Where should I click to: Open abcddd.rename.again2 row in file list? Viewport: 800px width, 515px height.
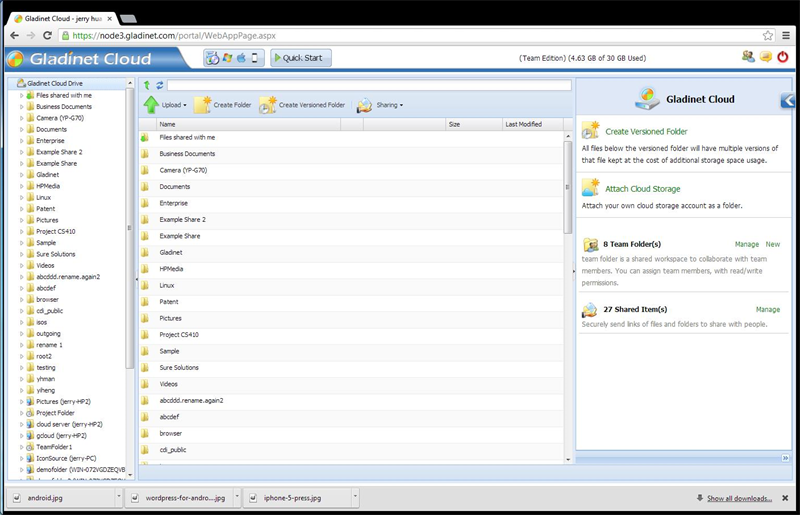(x=351, y=401)
